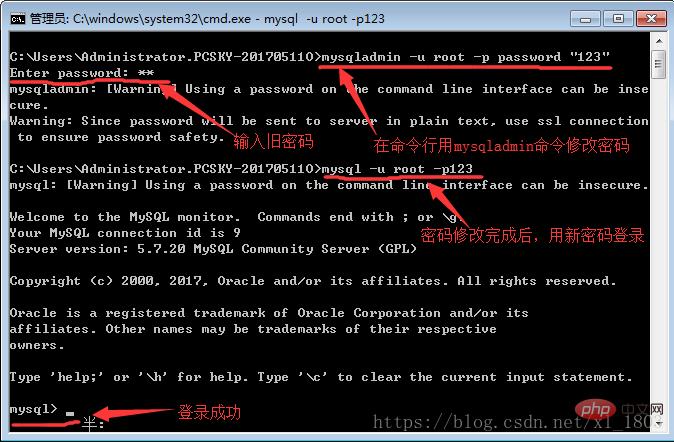This screenshot has width=674, height=442.
Task: Click the 密码修改完成后 annotation text
Action: click(476, 235)
